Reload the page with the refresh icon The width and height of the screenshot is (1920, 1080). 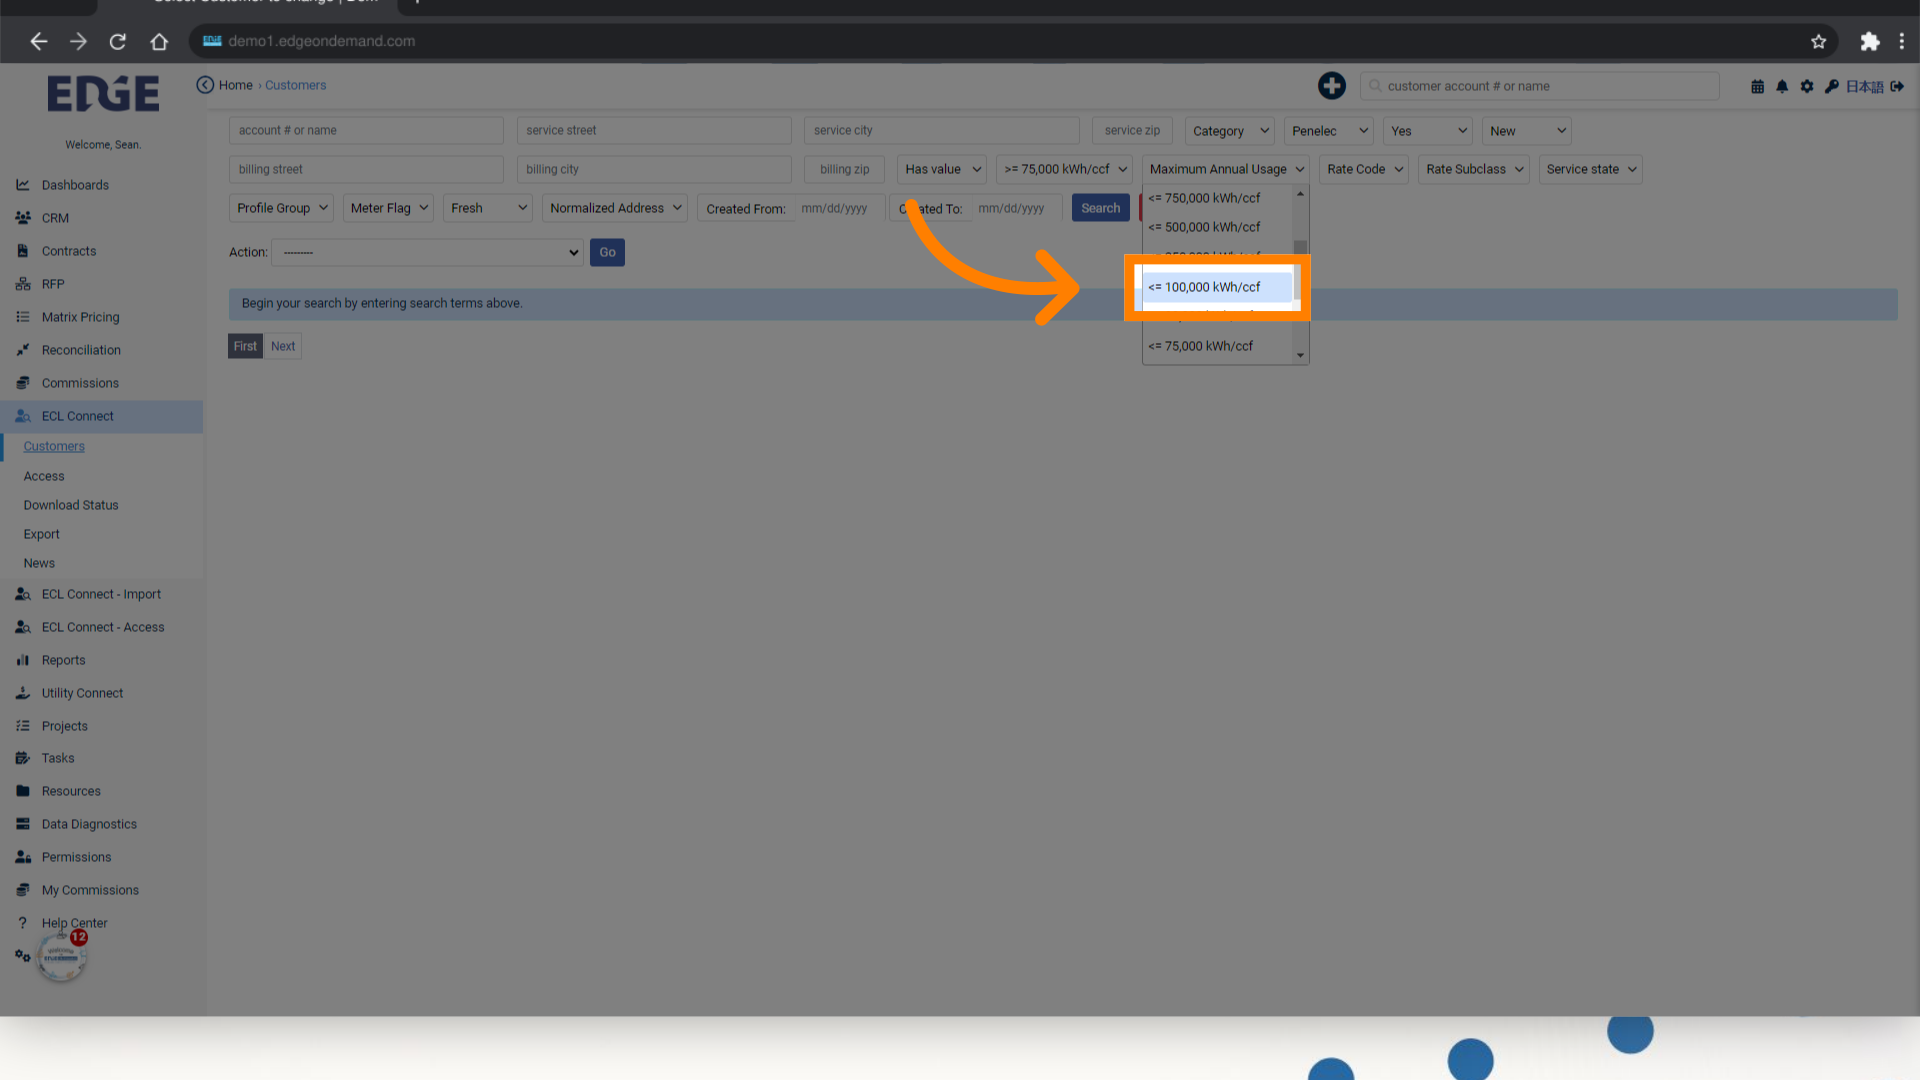118,41
